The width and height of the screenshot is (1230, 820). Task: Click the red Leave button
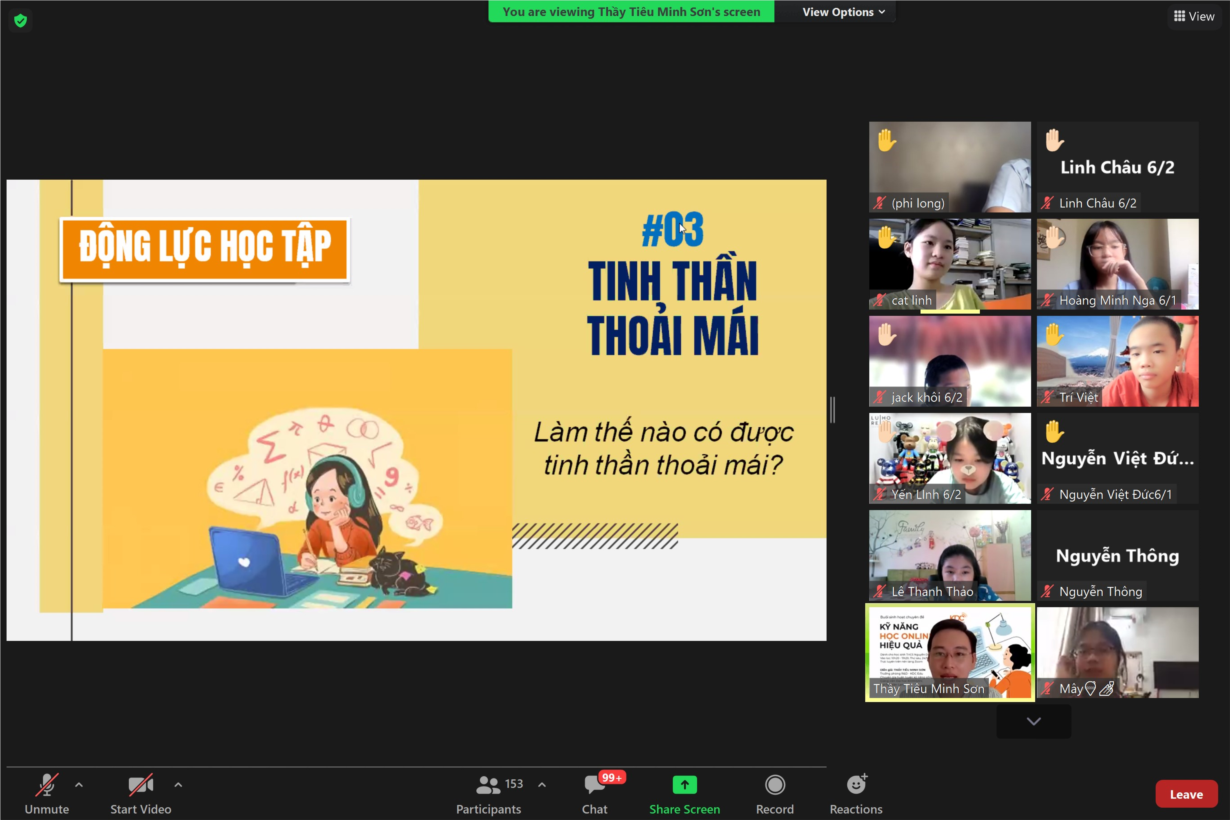[1186, 794]
